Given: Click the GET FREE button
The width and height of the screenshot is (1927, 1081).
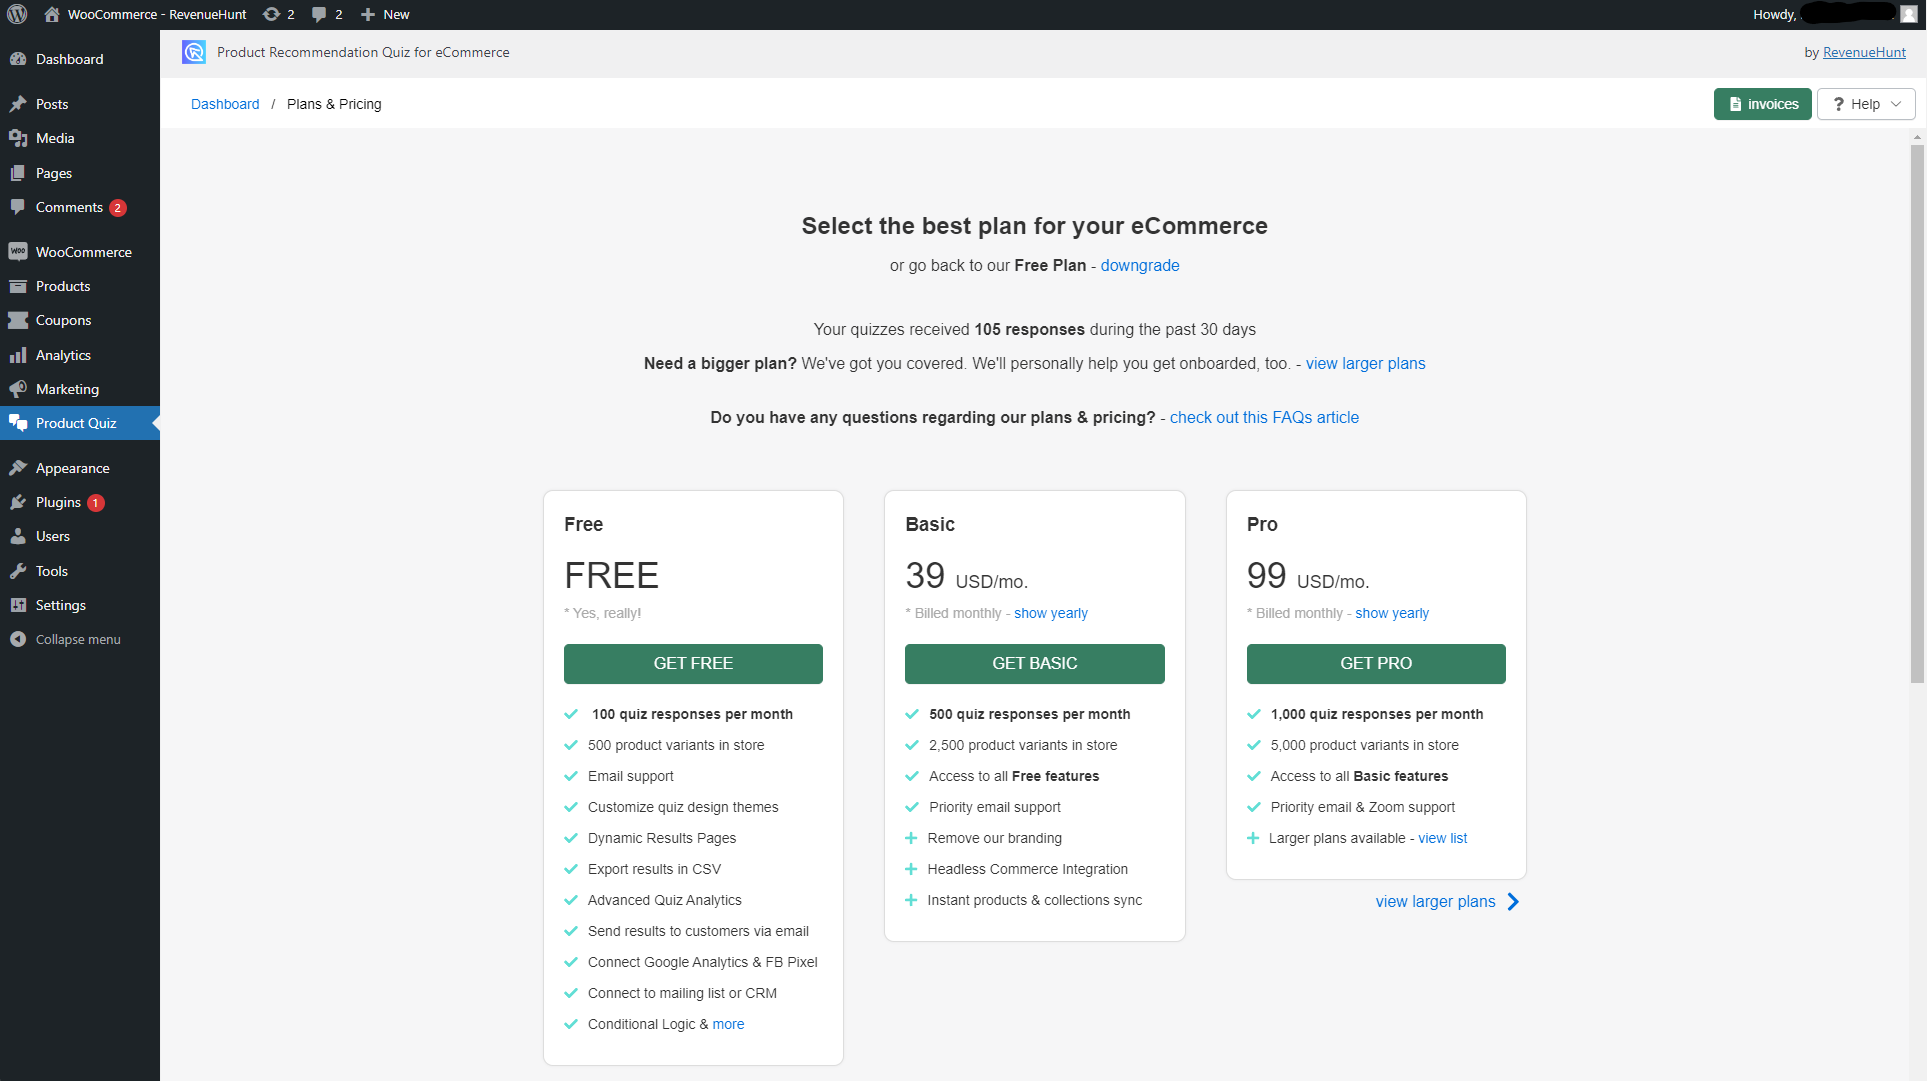Looking at the screenshot, I should [x=693, y=664].
